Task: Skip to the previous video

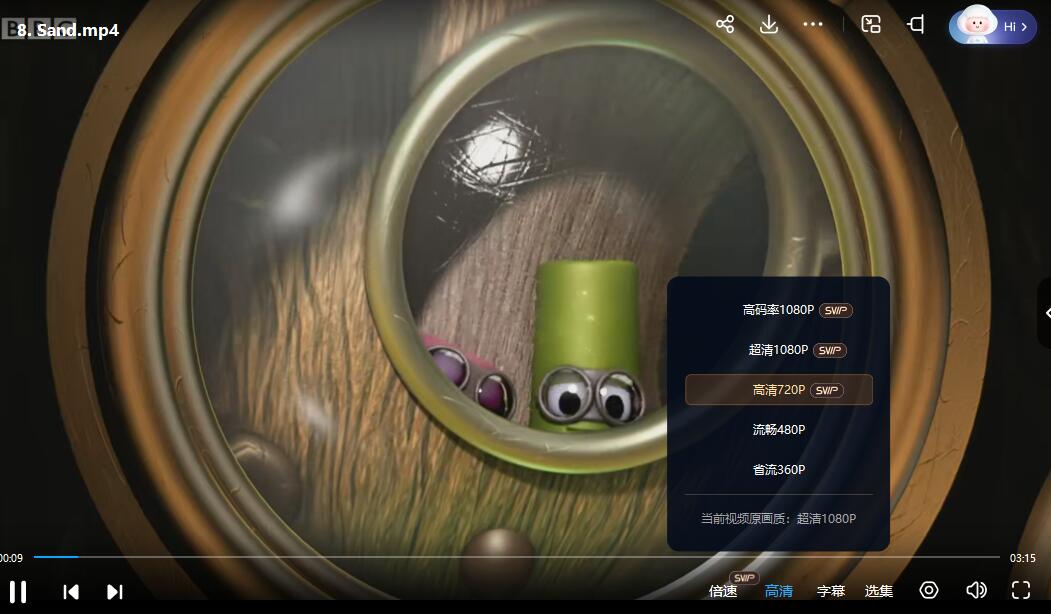Action: 70,591
